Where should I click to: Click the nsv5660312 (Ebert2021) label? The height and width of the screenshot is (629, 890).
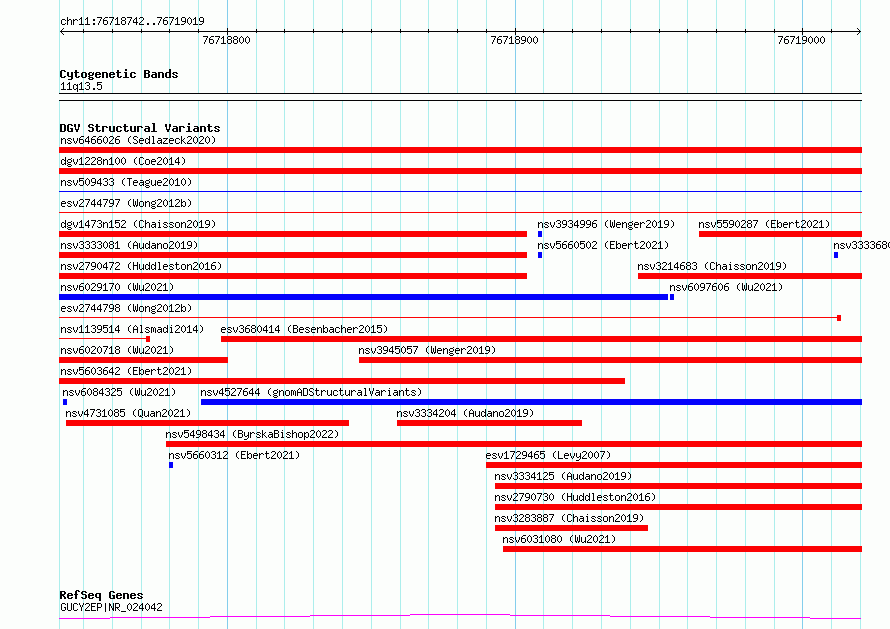point(234,455)
